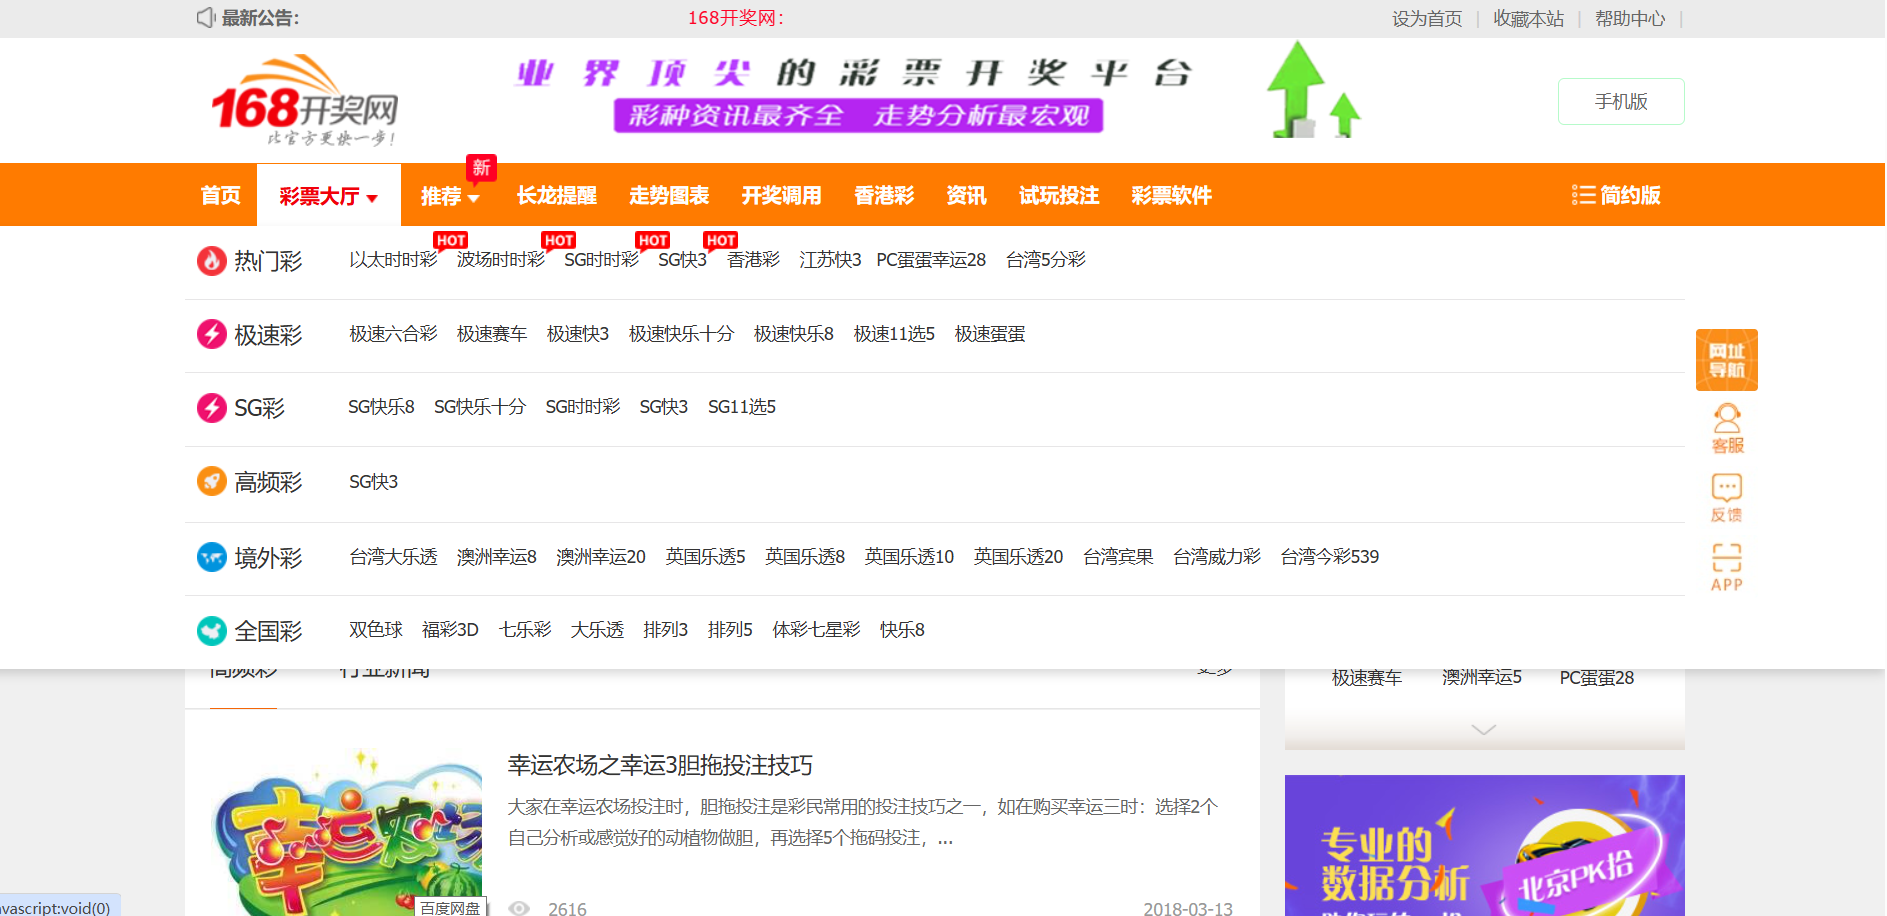Go to 首页 in navigation bar
This screenshot has width=1887, height=916.
pos(220,195)
